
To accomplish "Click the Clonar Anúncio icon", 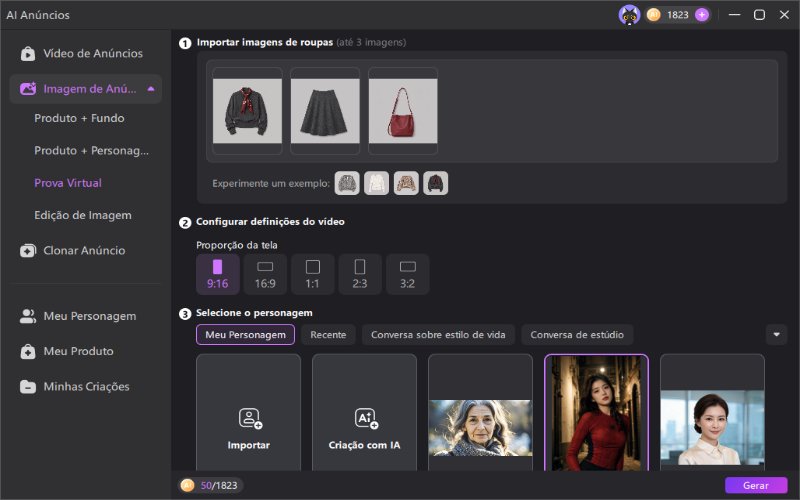I will pyautogui.click(x=28, y=251).
